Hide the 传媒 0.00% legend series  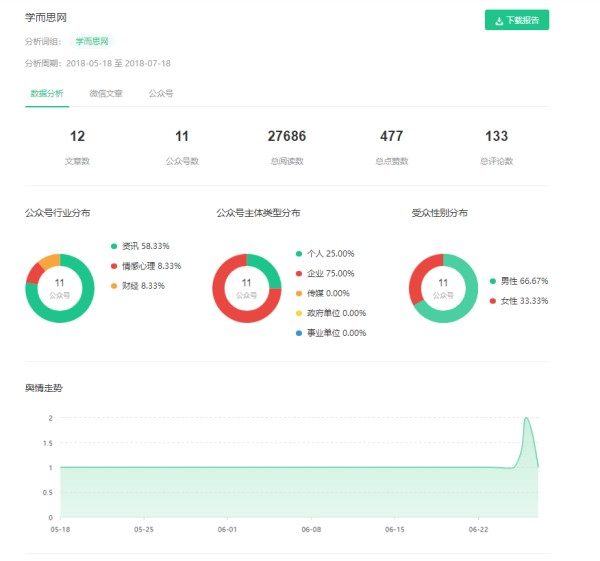tap(300, 293)
